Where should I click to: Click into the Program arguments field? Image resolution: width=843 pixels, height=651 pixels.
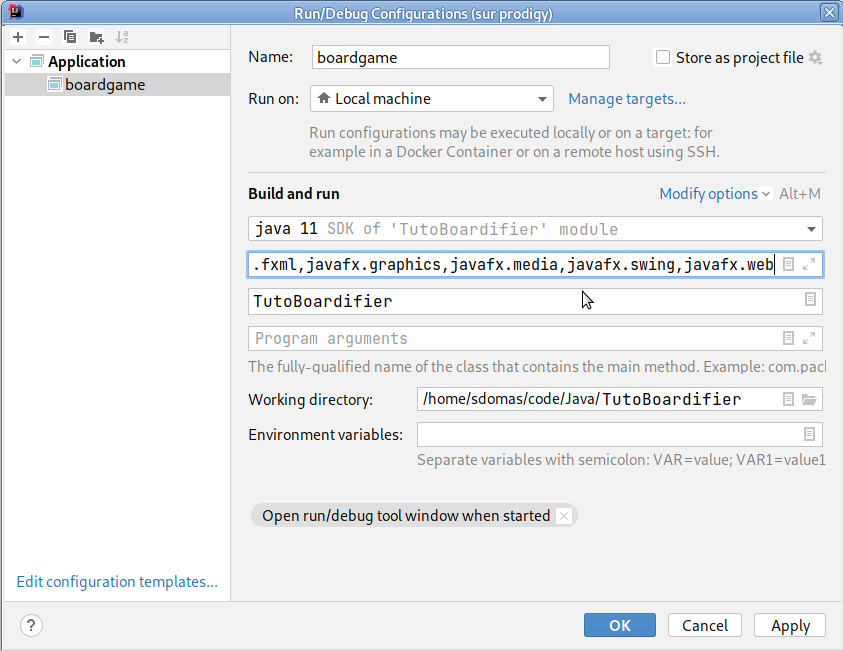tap(510, 339)
